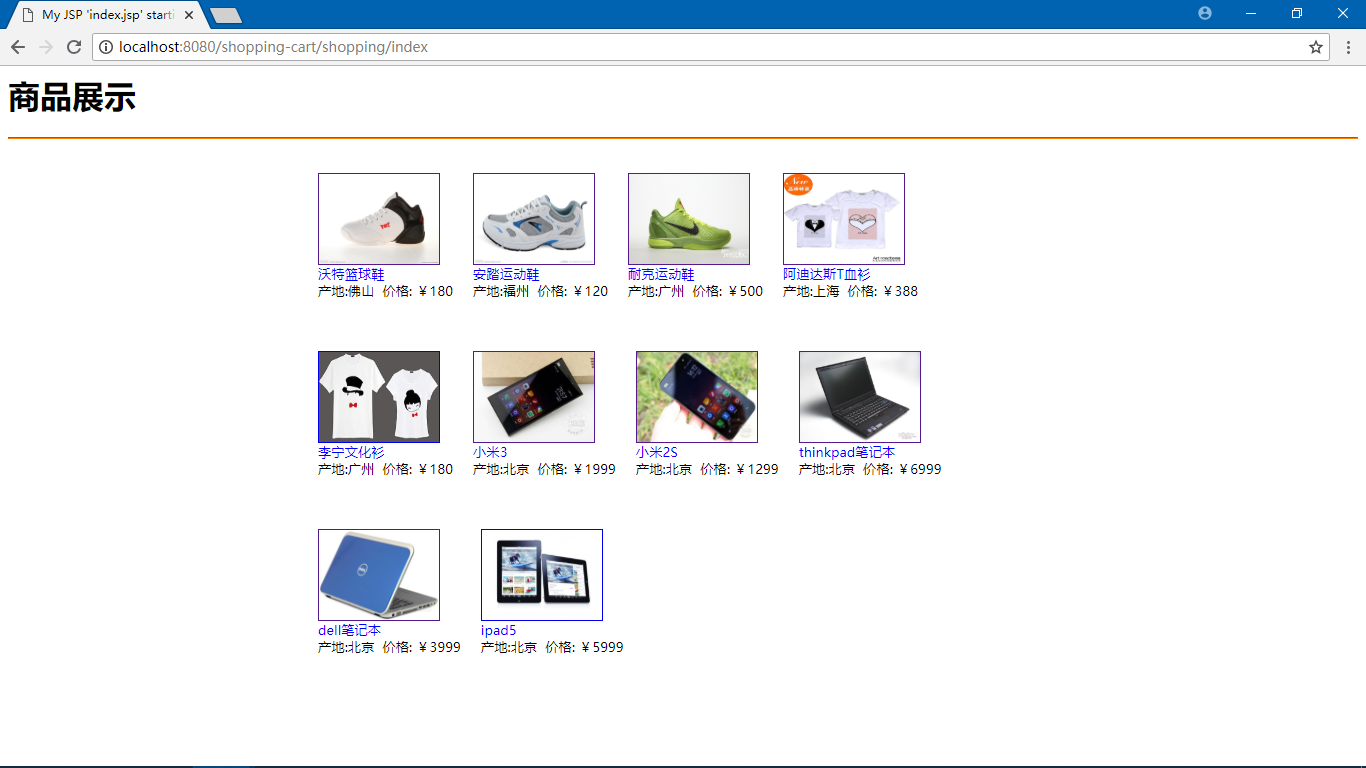Open the Chrome three-dot menu
The width and height of the screenshot is (1366, 768).
click(1348, 47)
